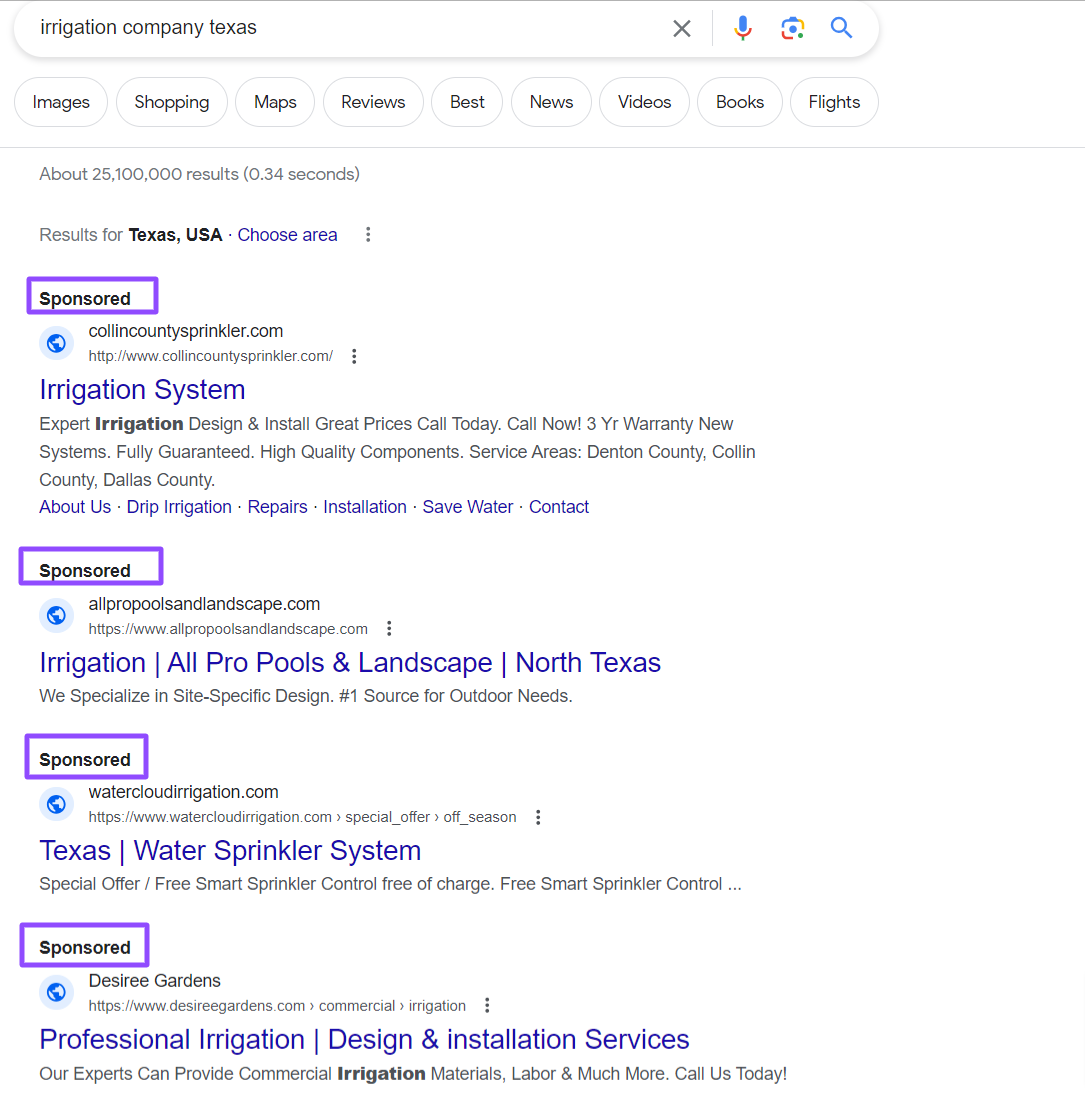Open the Professional Irrigation Design & installation headline
Screen dimensions: 1085x1117
pos(364,1039)
